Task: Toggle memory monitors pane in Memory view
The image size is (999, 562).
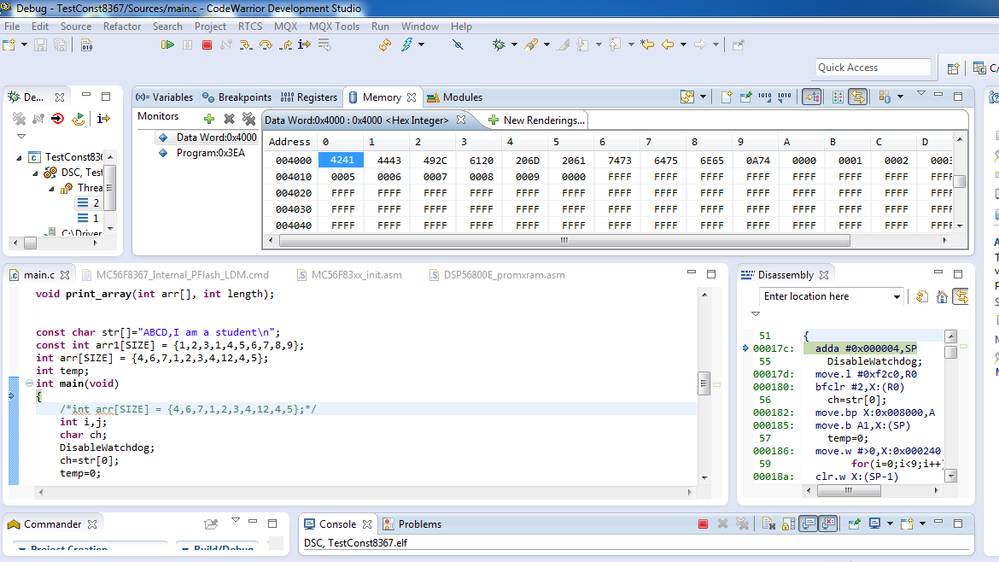Action: (x=812, y=97)
